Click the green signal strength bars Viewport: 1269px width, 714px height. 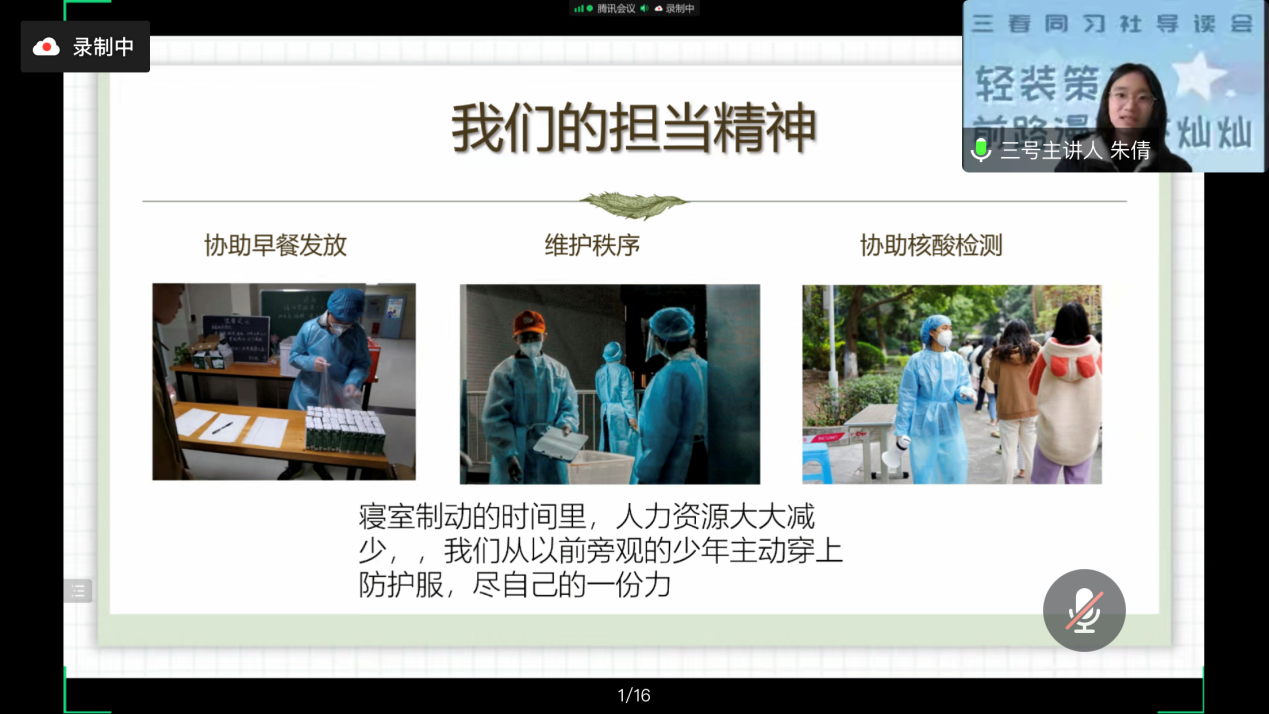[580, 8]
